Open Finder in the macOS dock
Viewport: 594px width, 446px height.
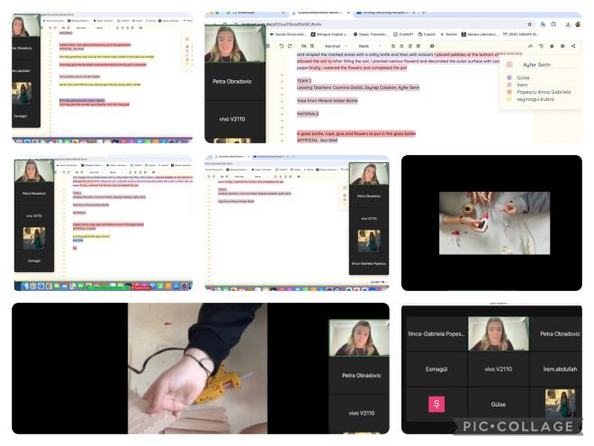click(x=25, y=286)
